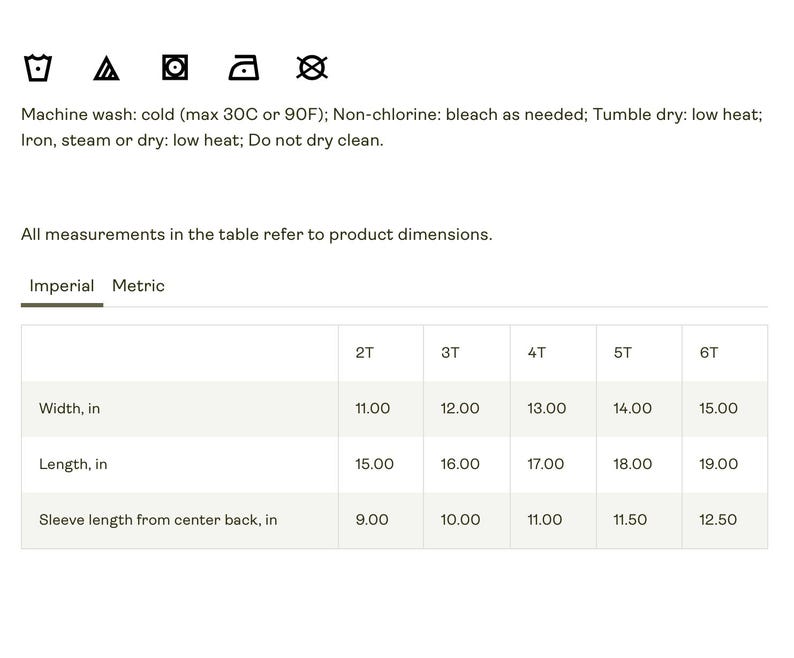The height and width of the screenshot is (658, 794).
Task: Click the 3T size column header
Action: [x=450, y=353]
